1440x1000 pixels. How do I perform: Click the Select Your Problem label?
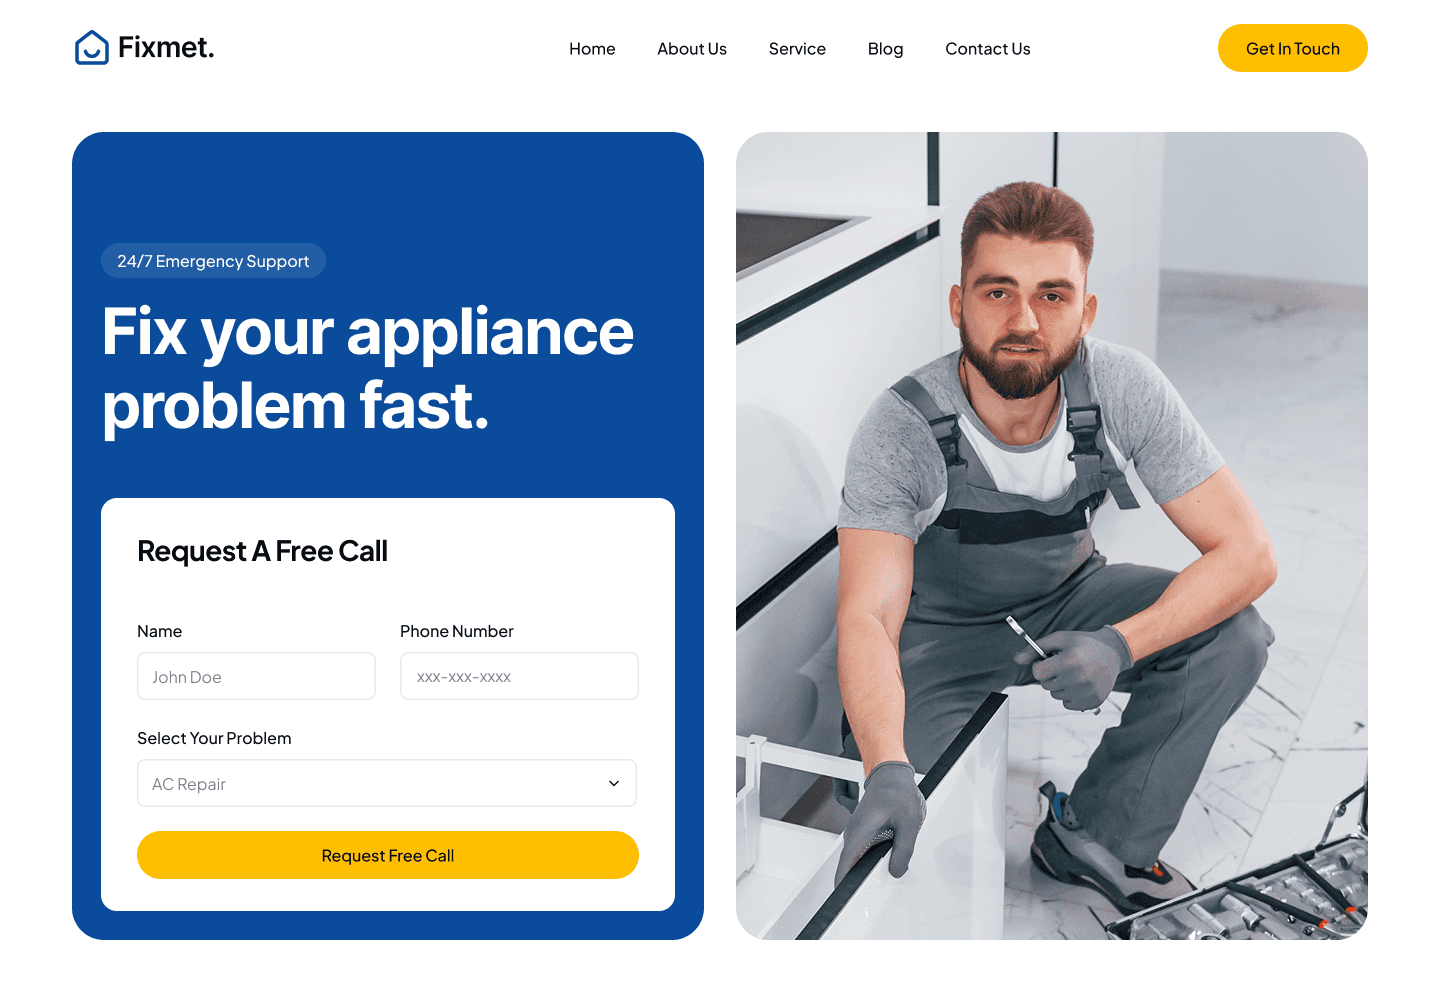[x=214, y=738]
